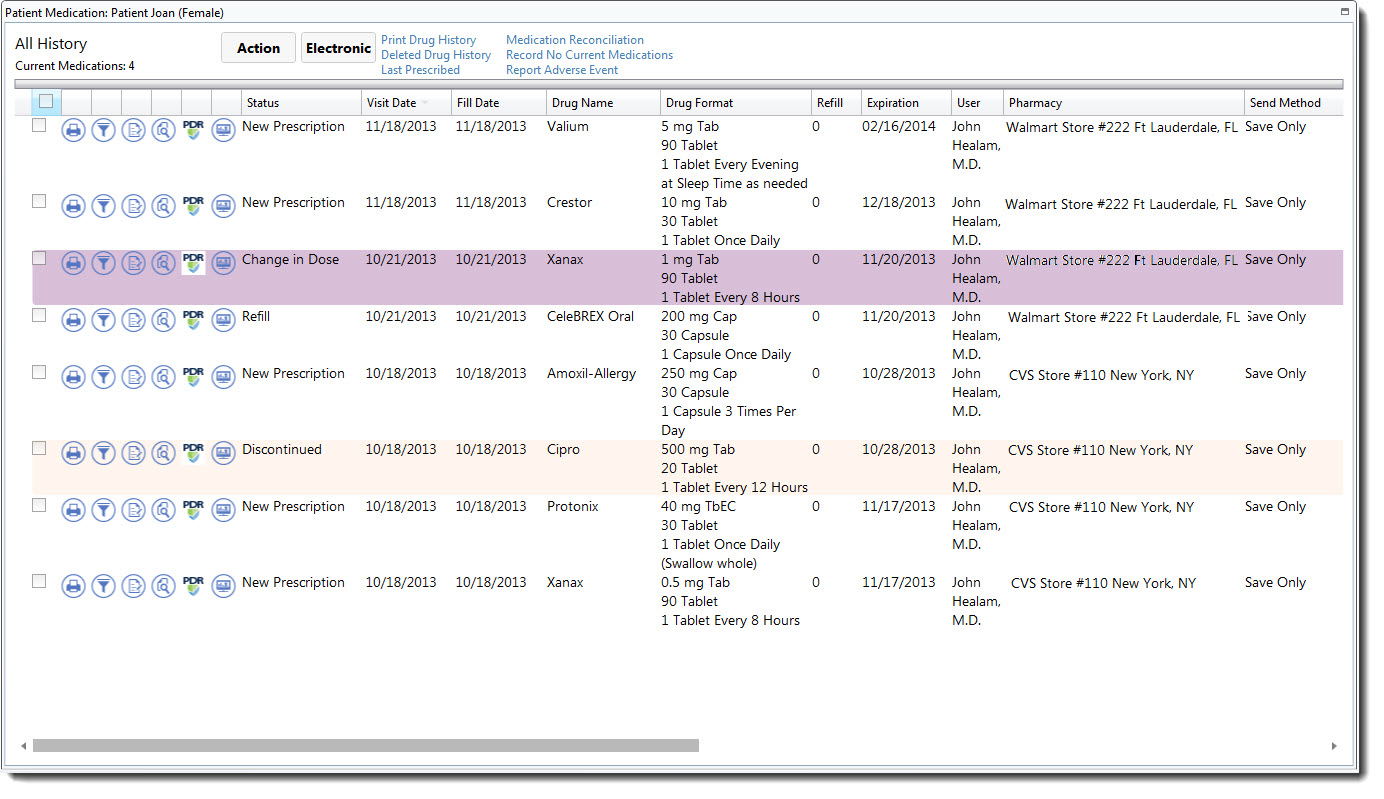Click the funnel icon in the Amoxil-Allergy row
This screenshot has width=1384, height=799.
pos(103,377)
